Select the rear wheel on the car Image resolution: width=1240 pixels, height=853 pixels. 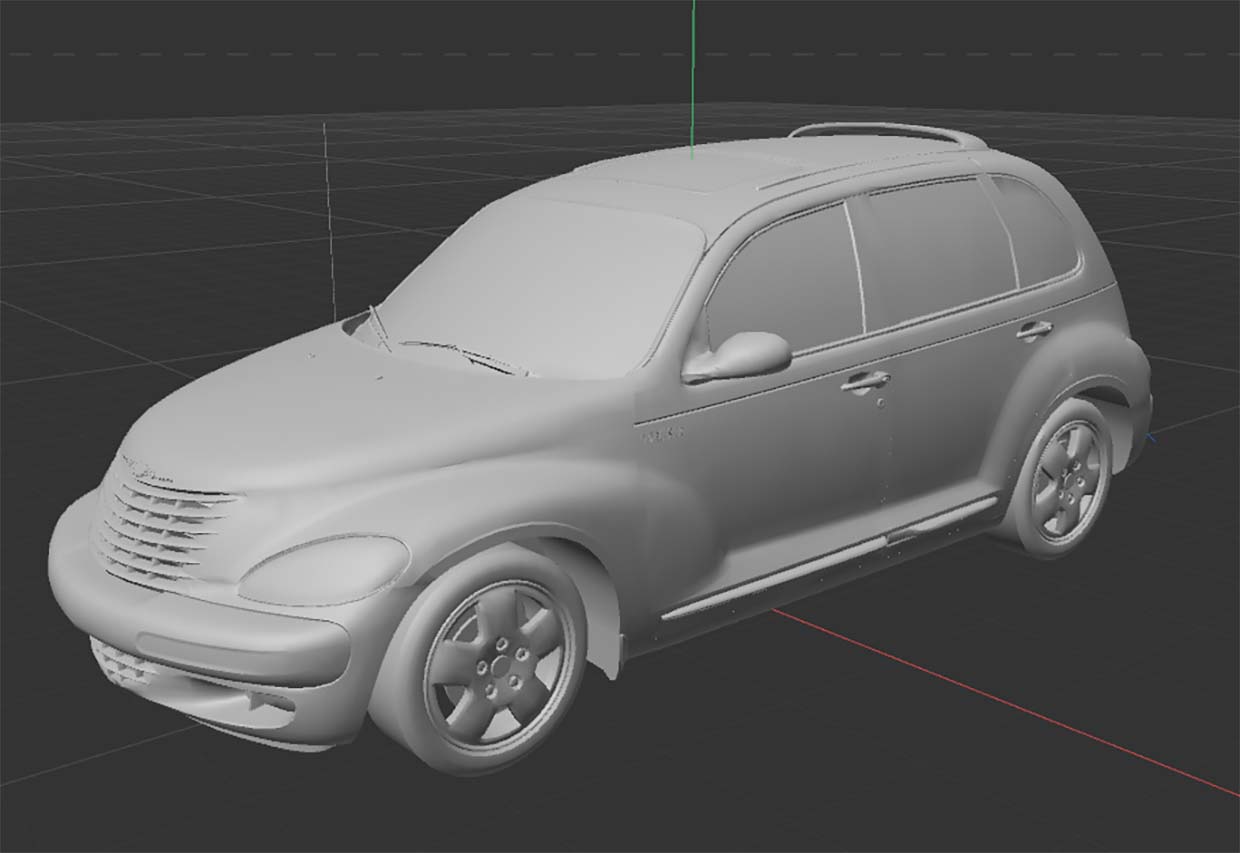pos(1069,478)
